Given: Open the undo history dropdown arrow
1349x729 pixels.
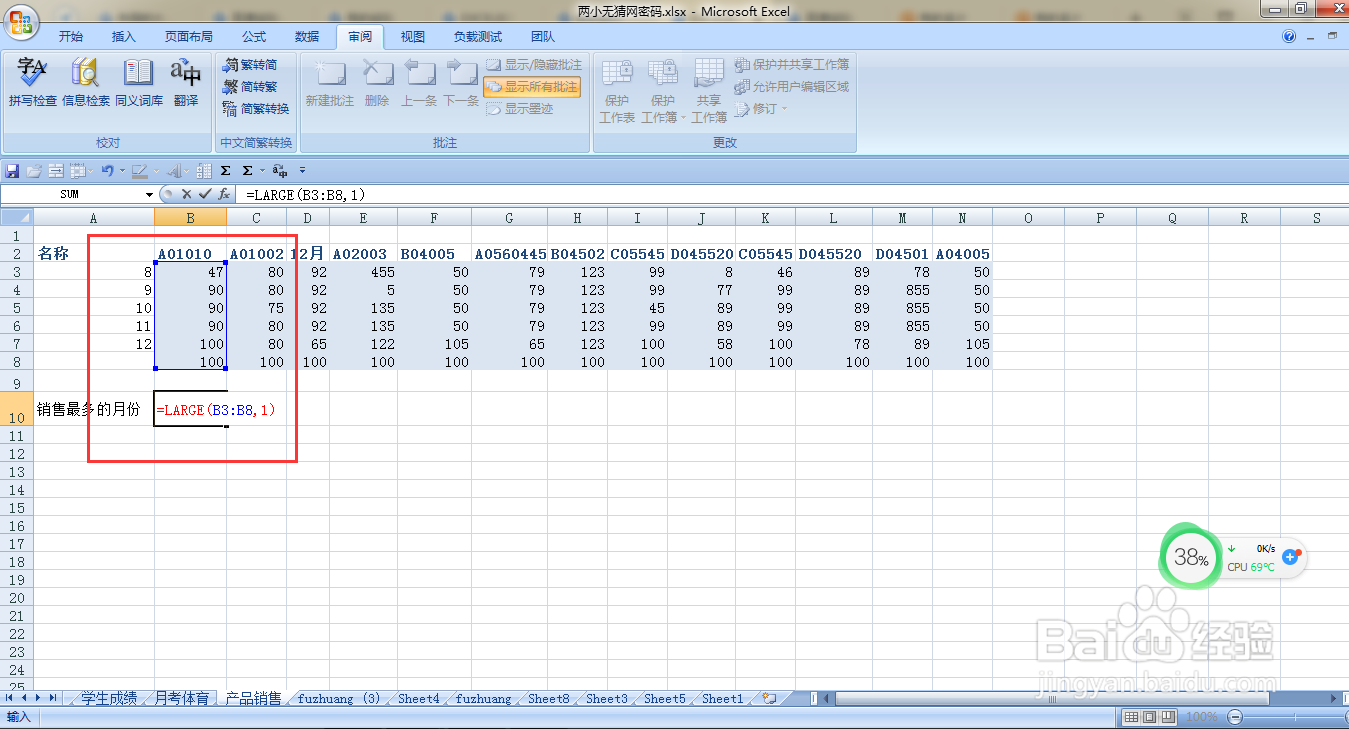Looking at the screenshot, I should click(x=122, y=171).
